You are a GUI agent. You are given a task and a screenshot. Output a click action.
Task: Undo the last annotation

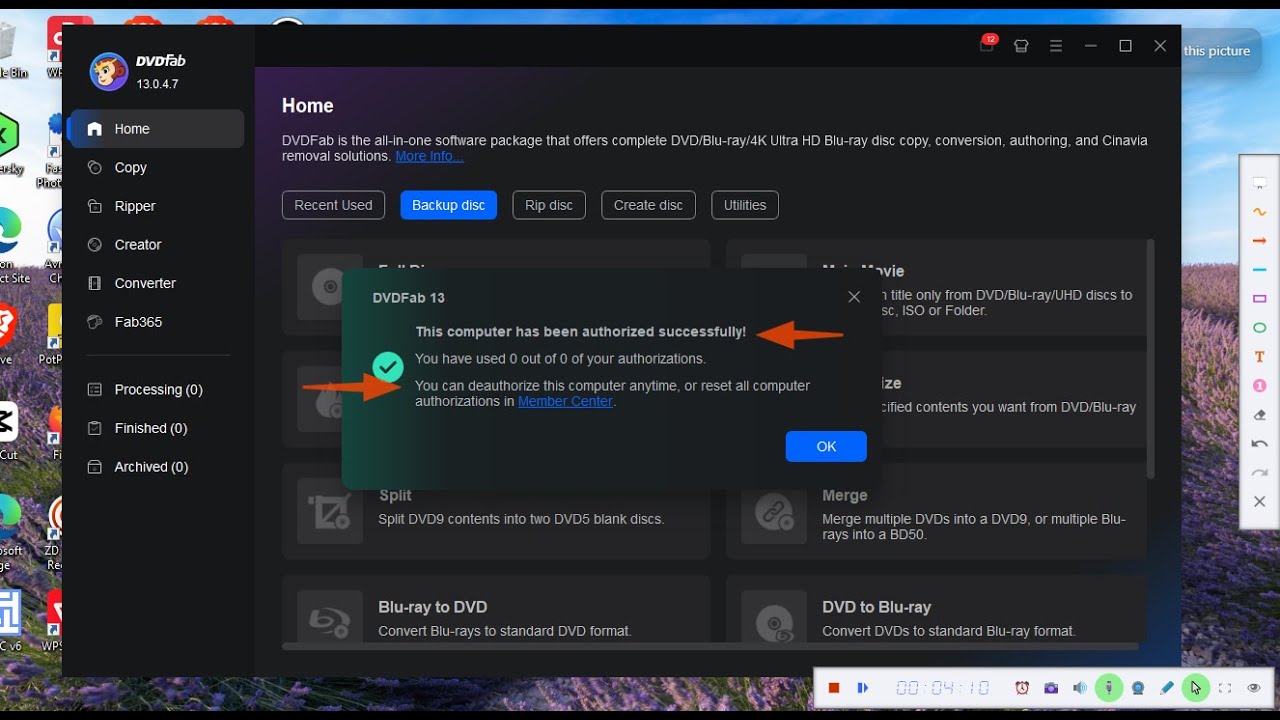coord(1260,444)
